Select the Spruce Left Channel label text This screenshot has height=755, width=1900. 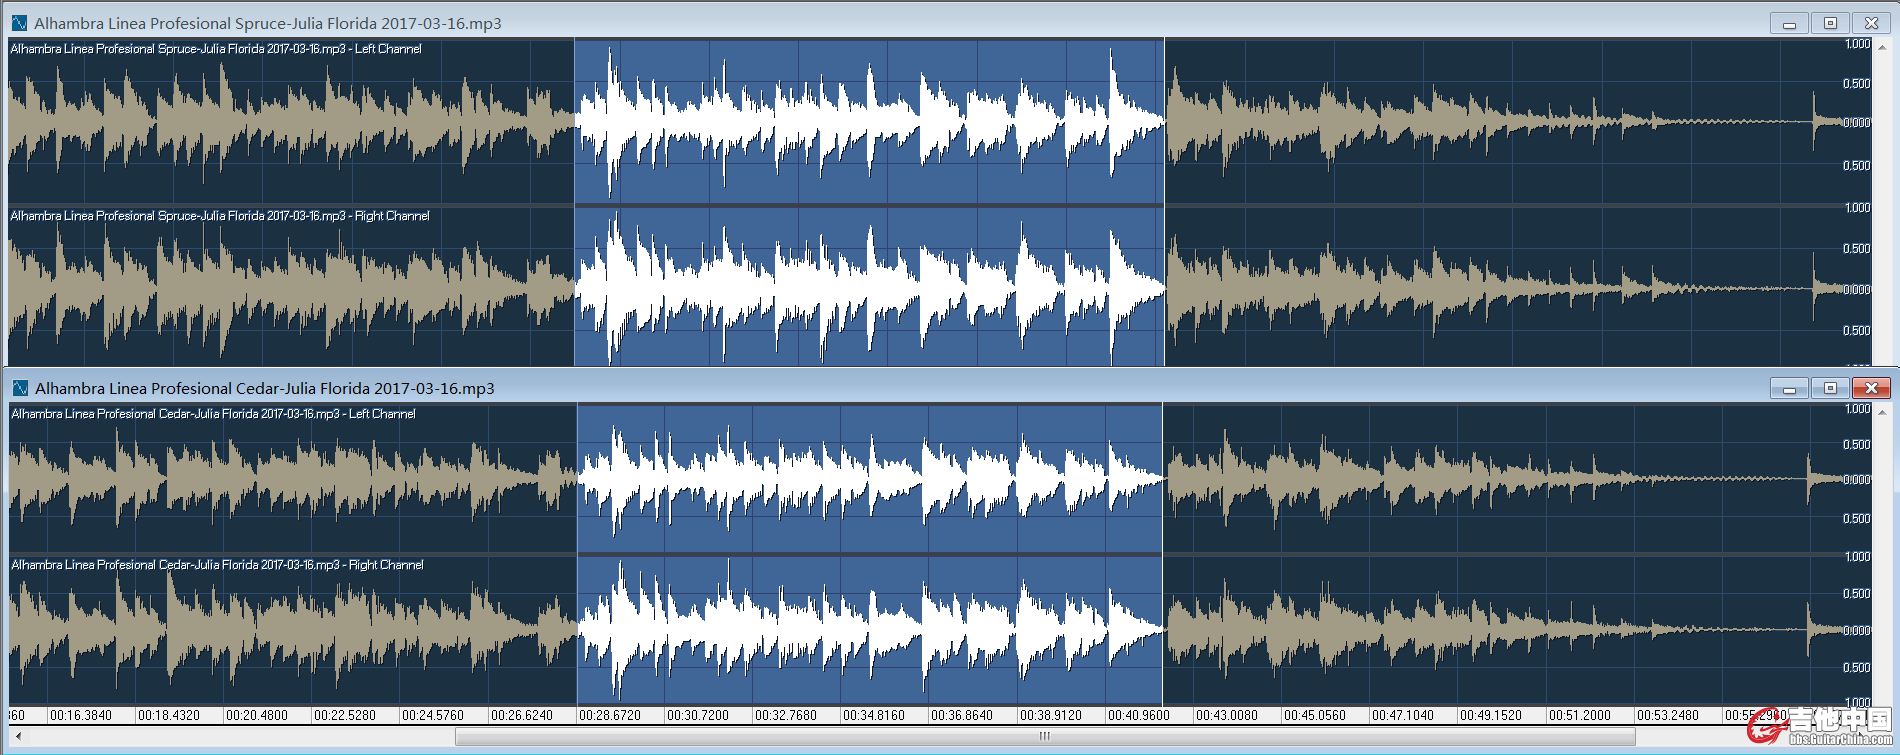click(216, 49)
